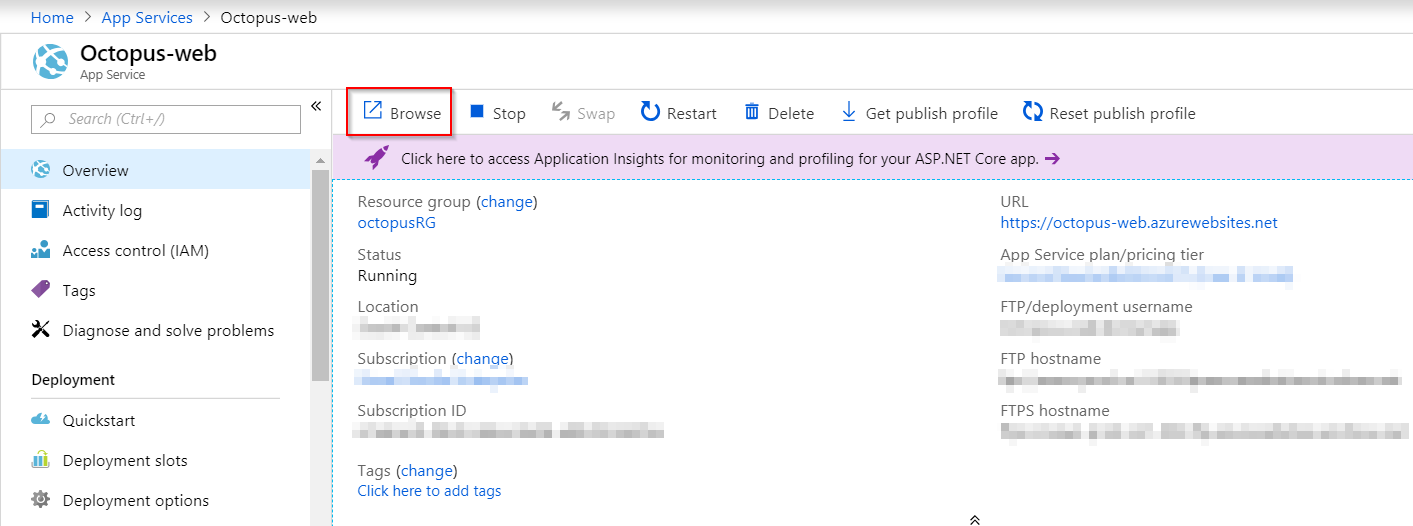Screen dimensions: 1413x526
Task: Click Reset publish profile label
Action: coord(1122,113)
